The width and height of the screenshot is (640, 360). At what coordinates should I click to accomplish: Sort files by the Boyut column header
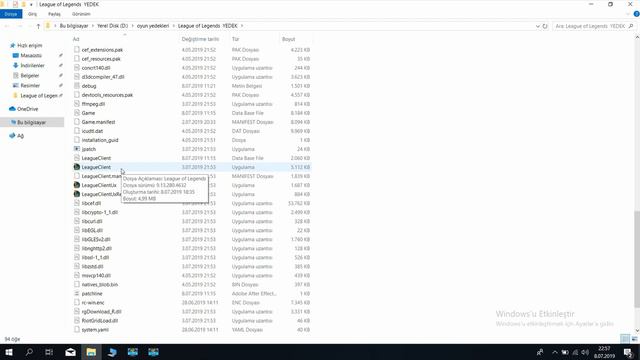coord(289,39)
